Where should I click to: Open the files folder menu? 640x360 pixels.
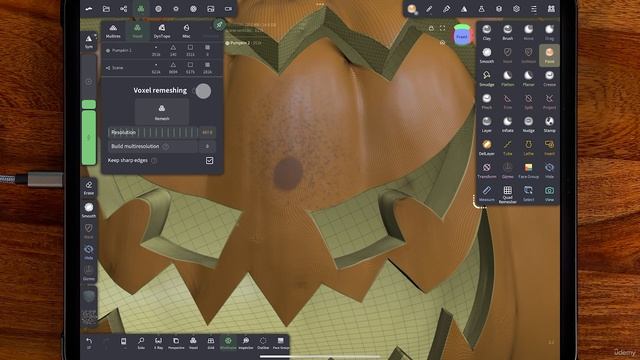106,9
